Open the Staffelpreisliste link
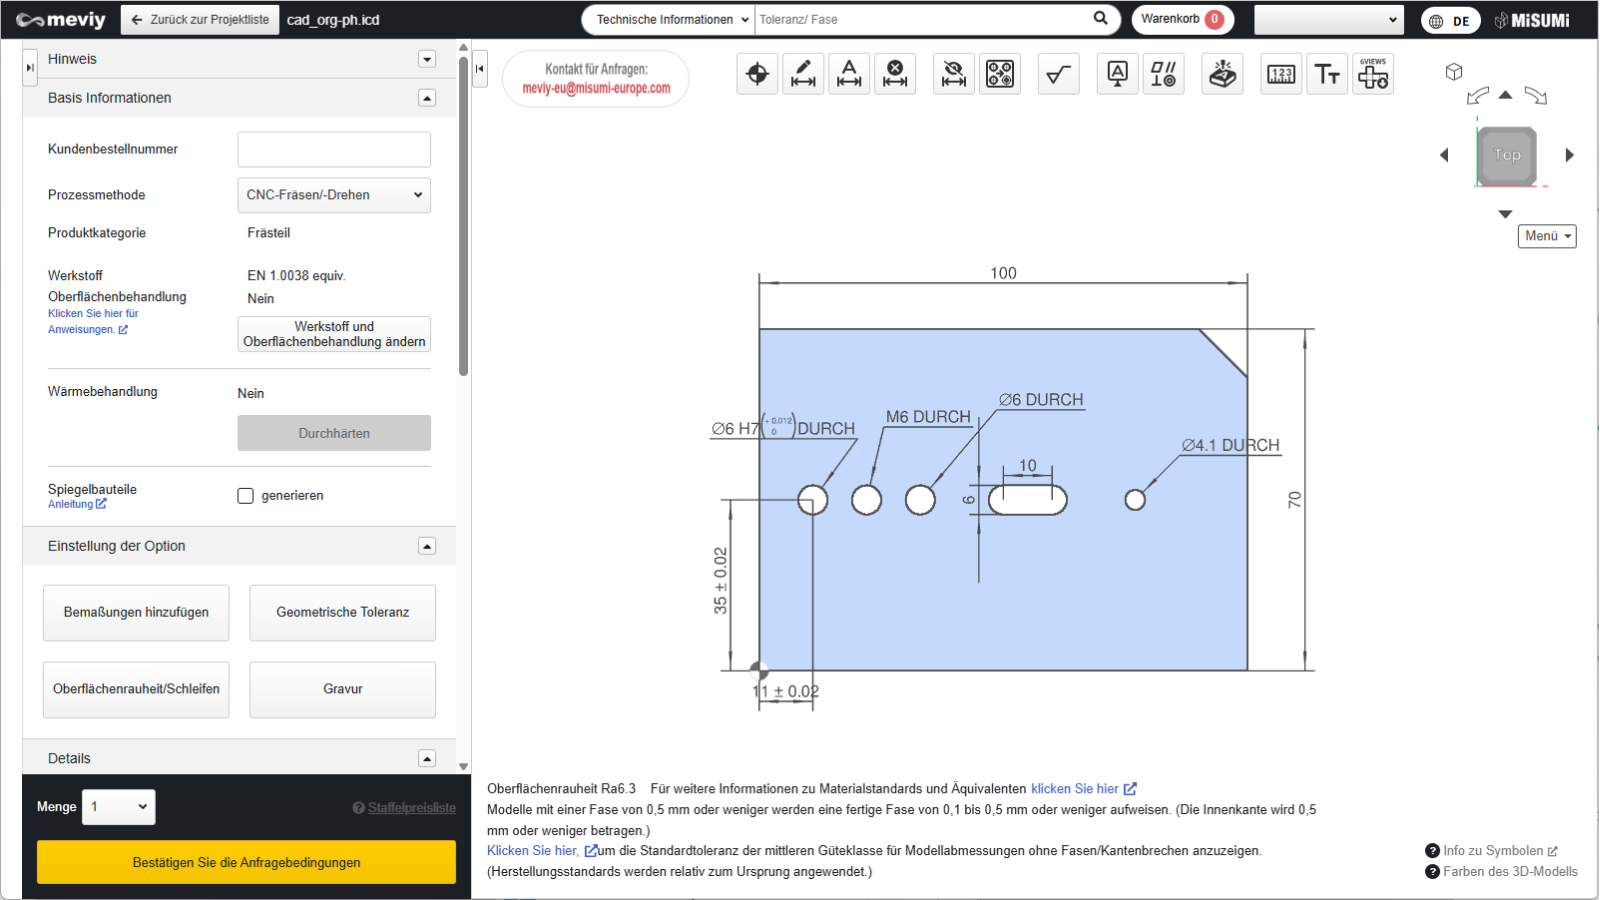The width and height of the screenshot is (1600, 900). [411, 808]
